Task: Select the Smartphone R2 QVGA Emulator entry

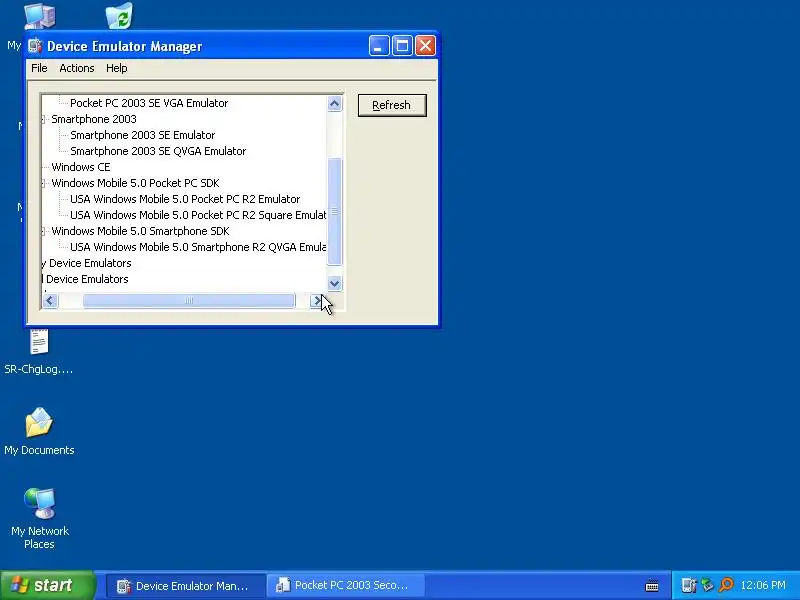Action: 198,247
